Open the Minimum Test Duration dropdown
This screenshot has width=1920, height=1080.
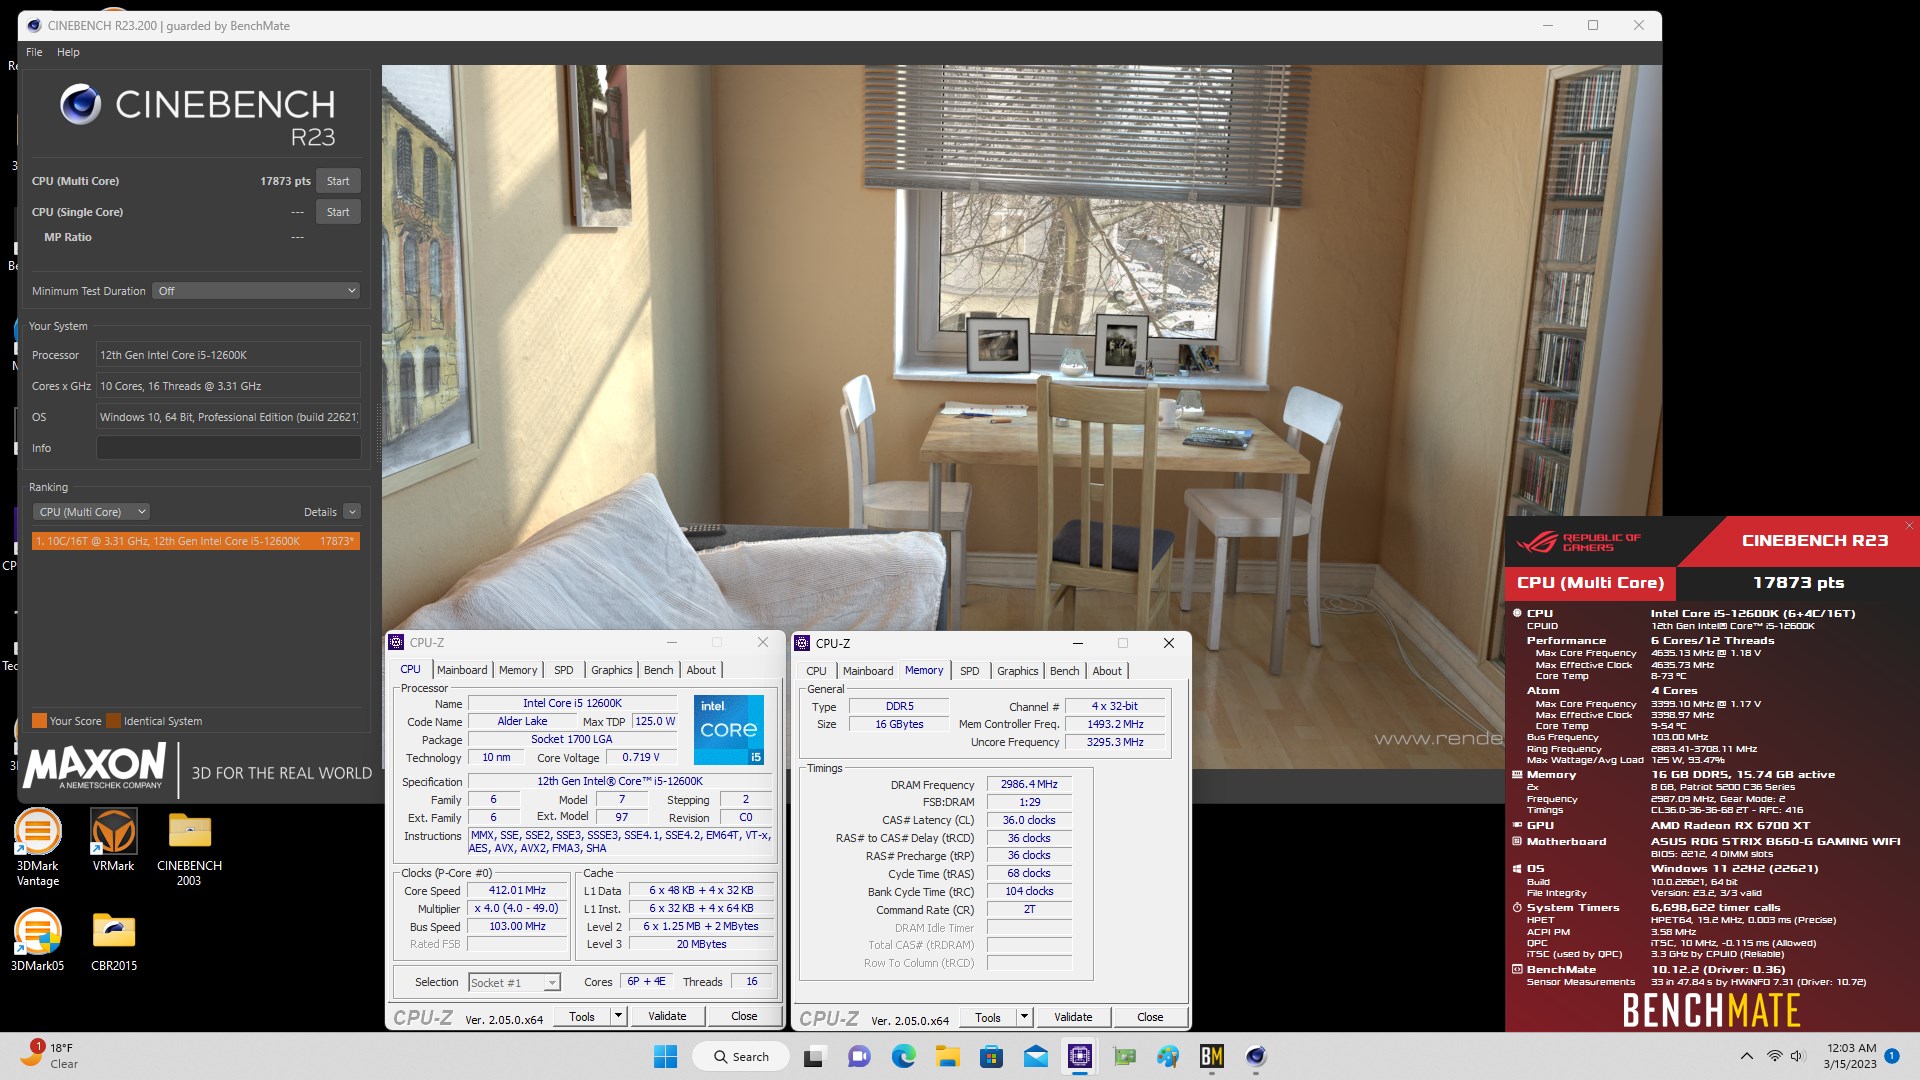[x=257, y=291]
